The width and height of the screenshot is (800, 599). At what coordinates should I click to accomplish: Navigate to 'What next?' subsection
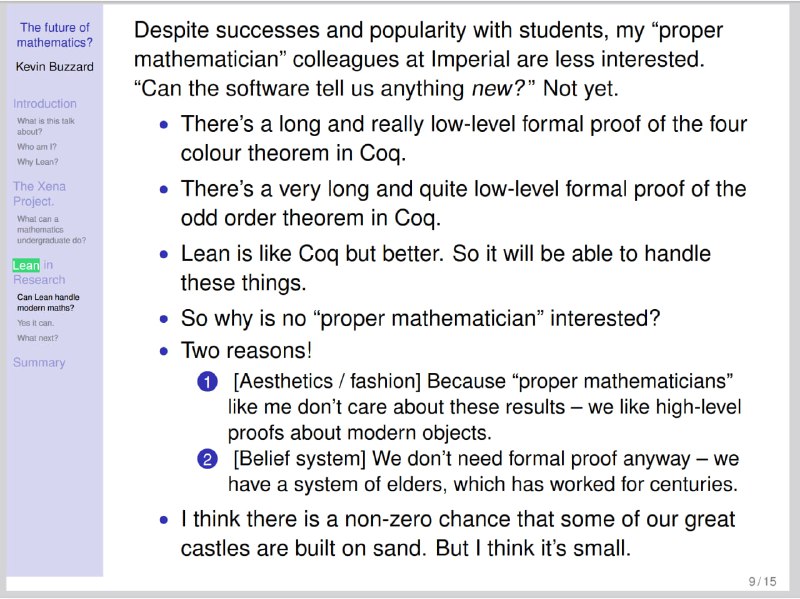point(38,338)
